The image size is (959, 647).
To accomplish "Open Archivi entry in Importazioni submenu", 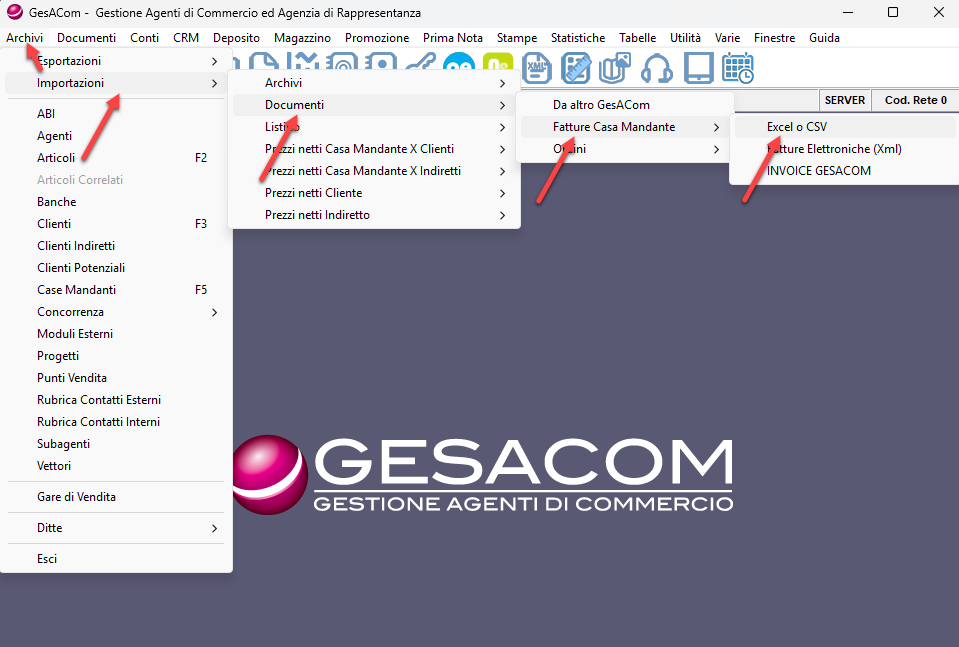I will point(373,83).
